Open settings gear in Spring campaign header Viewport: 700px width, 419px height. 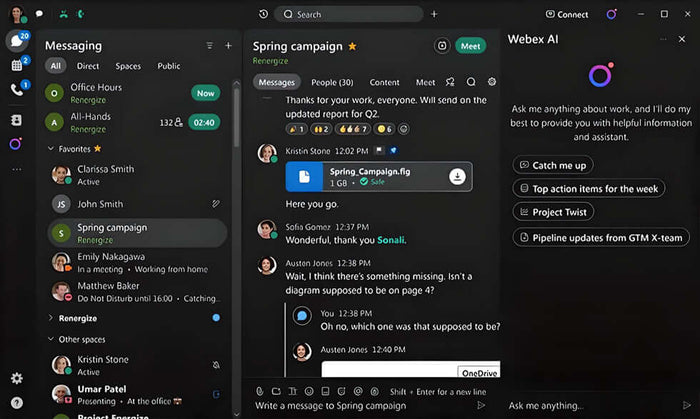click(491, 82)
